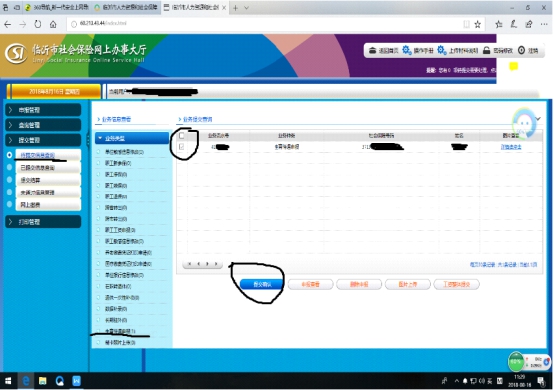Viewport: 554px width, 390px height.
Task: Click the browser refresh icon
Action: point(37,24)
